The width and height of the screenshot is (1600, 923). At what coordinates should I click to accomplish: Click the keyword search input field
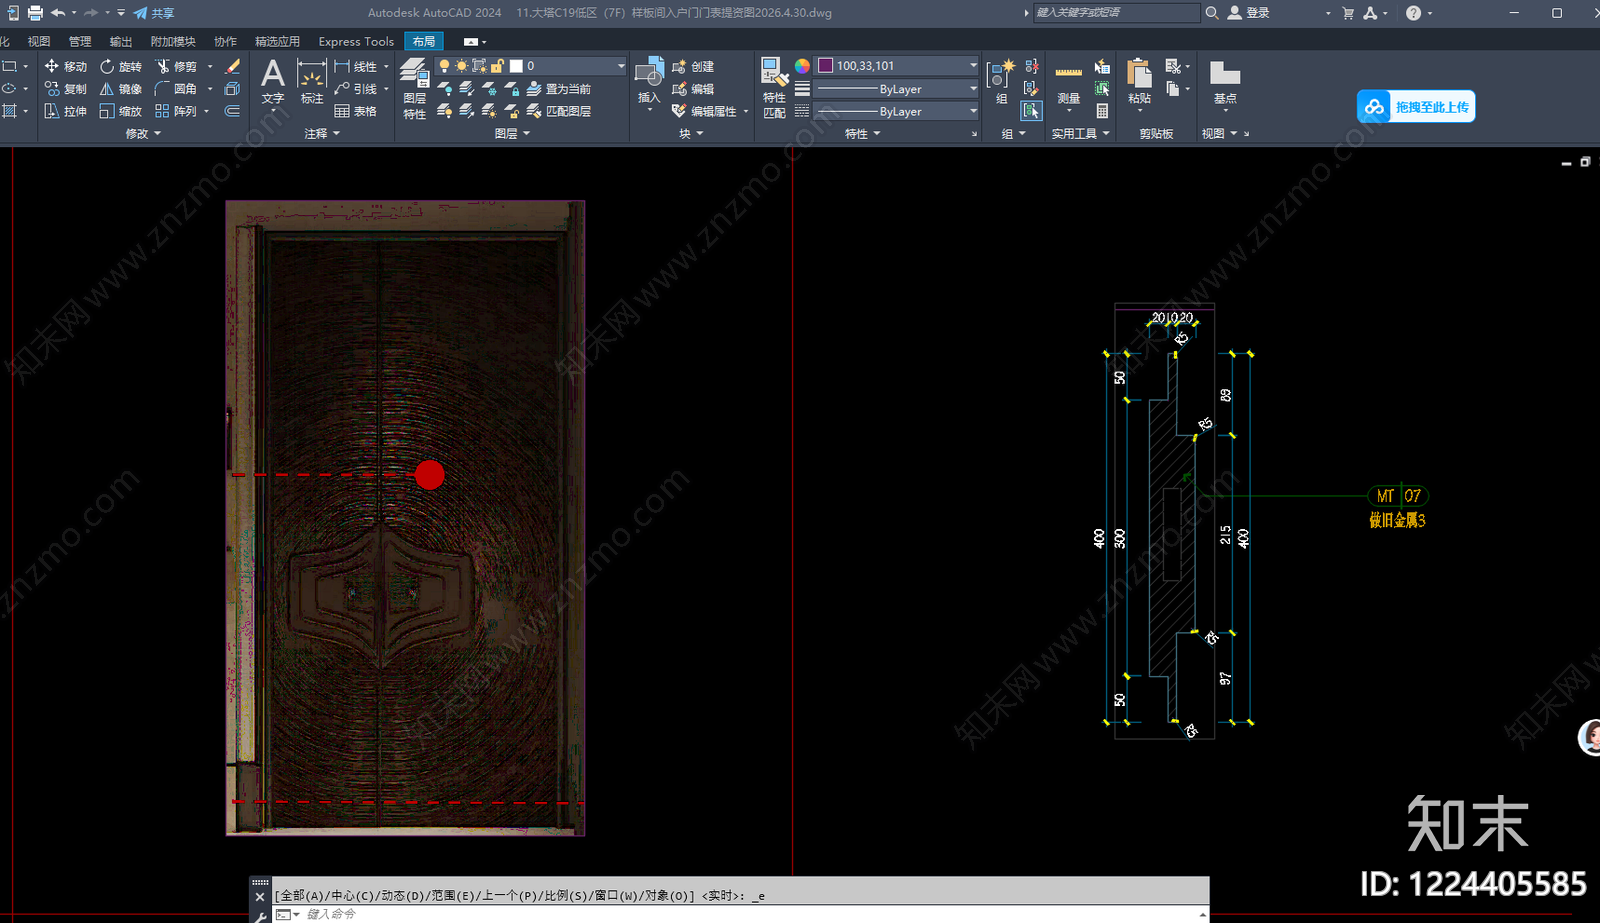[x=1116, y=13]
